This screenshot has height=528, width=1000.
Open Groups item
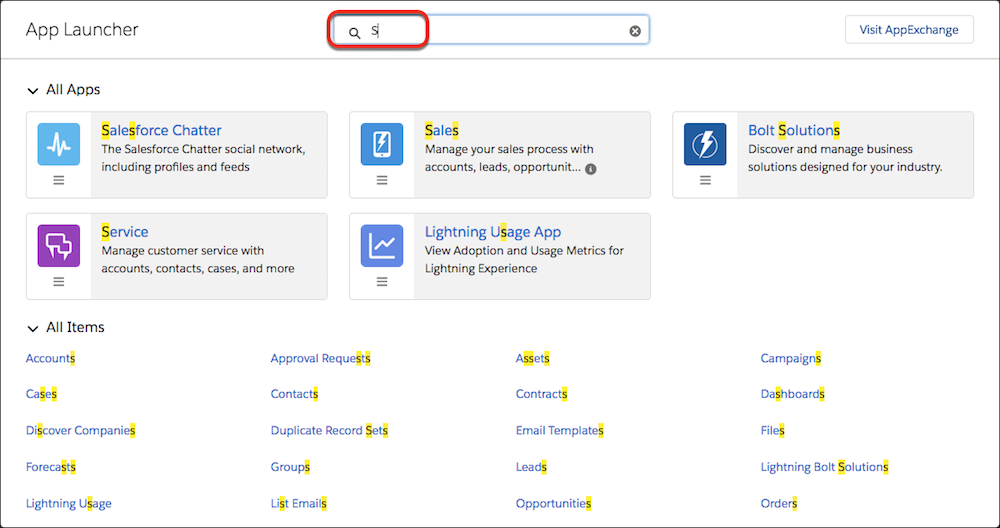tap(290, 467)
